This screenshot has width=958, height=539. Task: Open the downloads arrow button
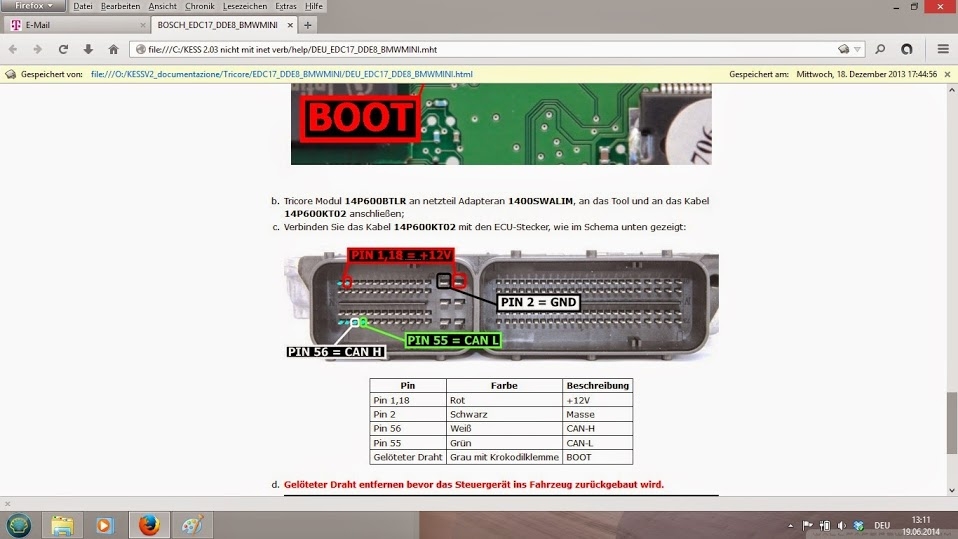point(88,50)
